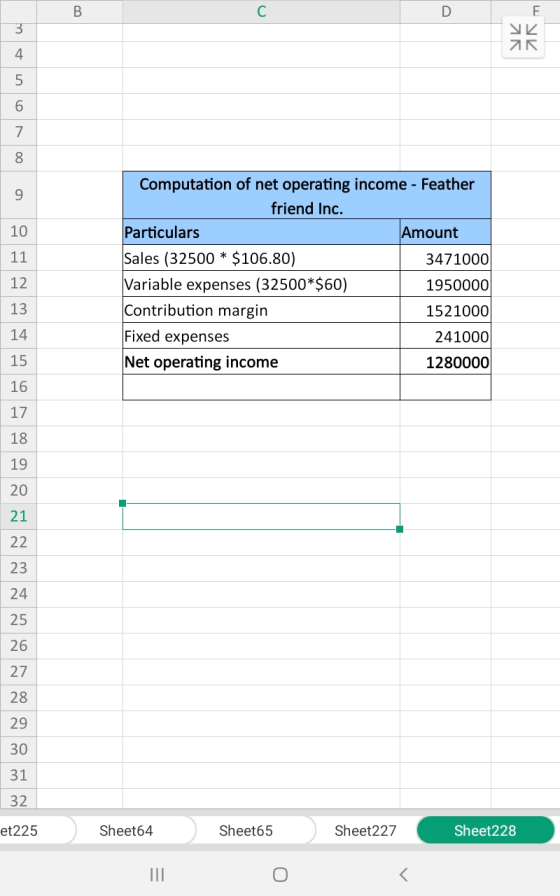Select the empty bordered cell C16

pyautogui.click(x=261, y=387)
